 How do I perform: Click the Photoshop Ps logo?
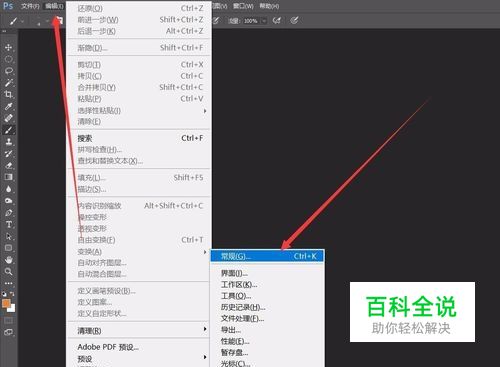pos(8,6)
